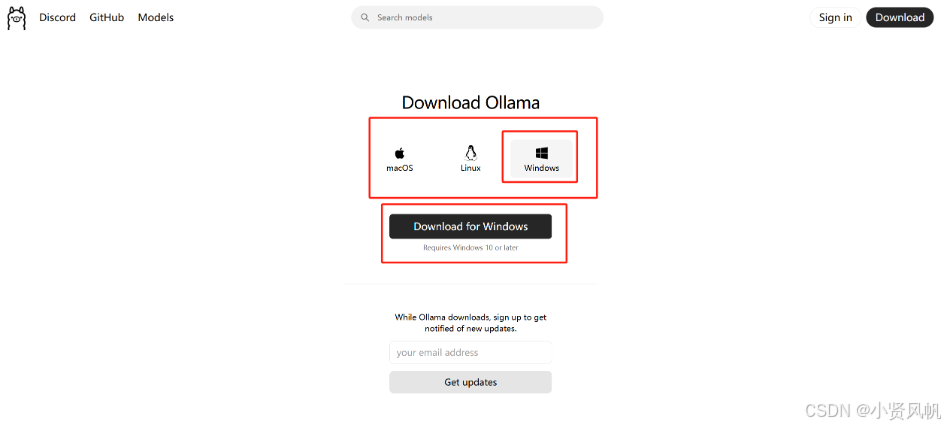Click the Sign in button
This screenshot has width=945, height=426.
(x=835, y=17)
